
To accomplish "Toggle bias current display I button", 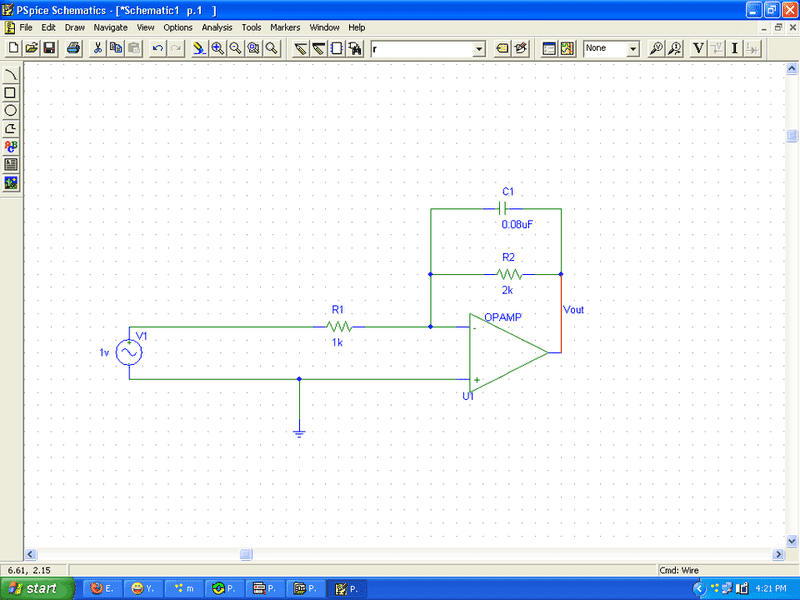I will pos(735,48).
